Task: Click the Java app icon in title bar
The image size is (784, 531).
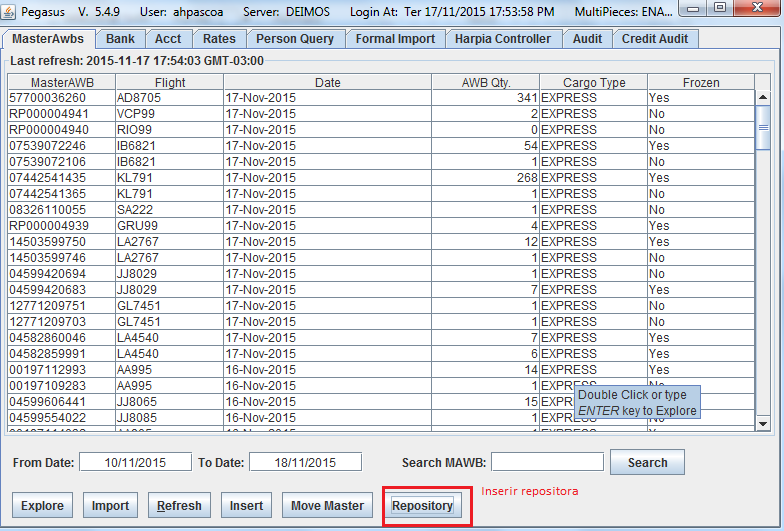Action: pyautogui.click(x=8, y=10)
